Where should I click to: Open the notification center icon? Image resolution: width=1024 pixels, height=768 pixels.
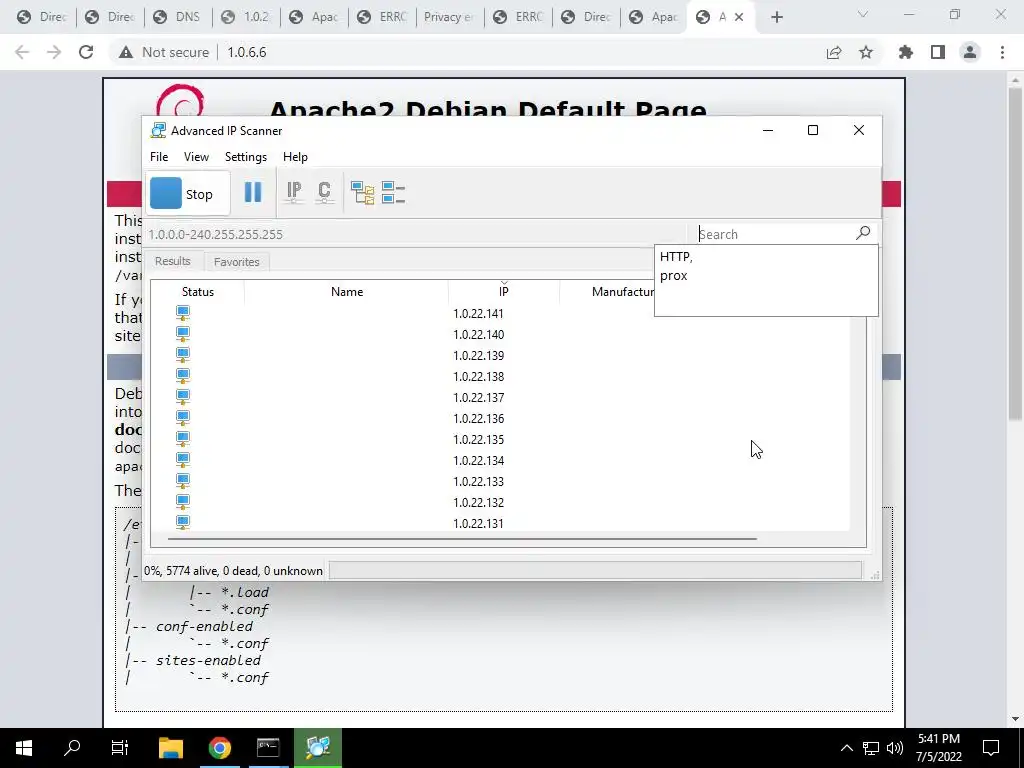pyautogui.click(x=991, y=748)
